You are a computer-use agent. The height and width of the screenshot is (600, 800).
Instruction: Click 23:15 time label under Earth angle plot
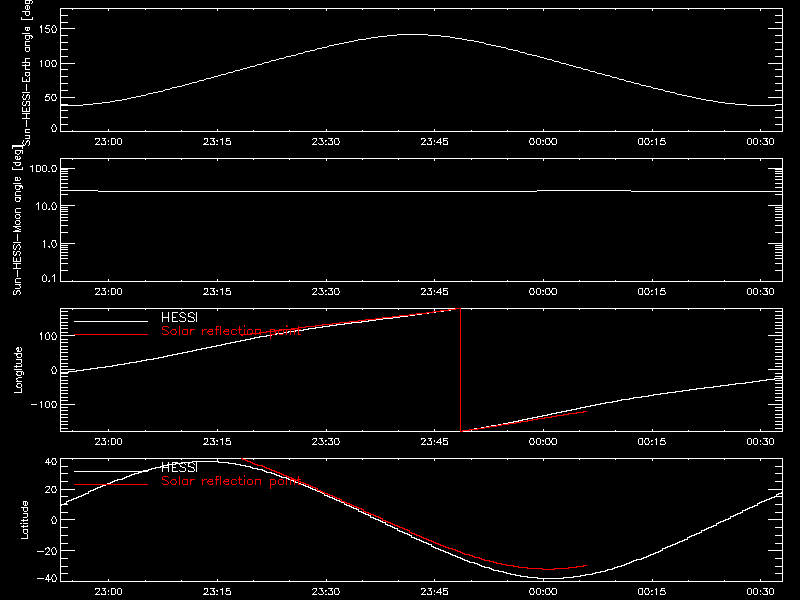coord(217,142)
